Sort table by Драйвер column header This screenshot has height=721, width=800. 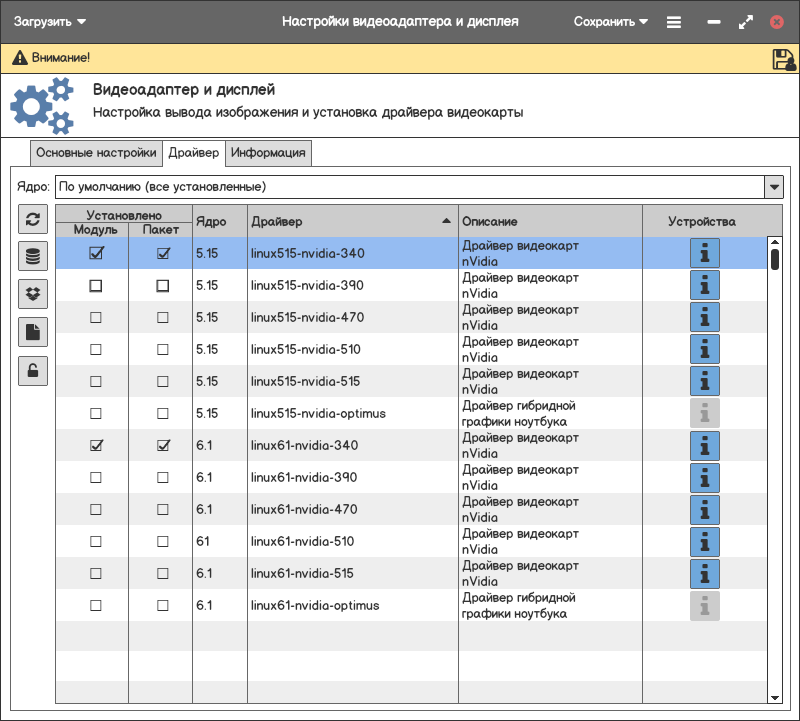pos(350,221)
